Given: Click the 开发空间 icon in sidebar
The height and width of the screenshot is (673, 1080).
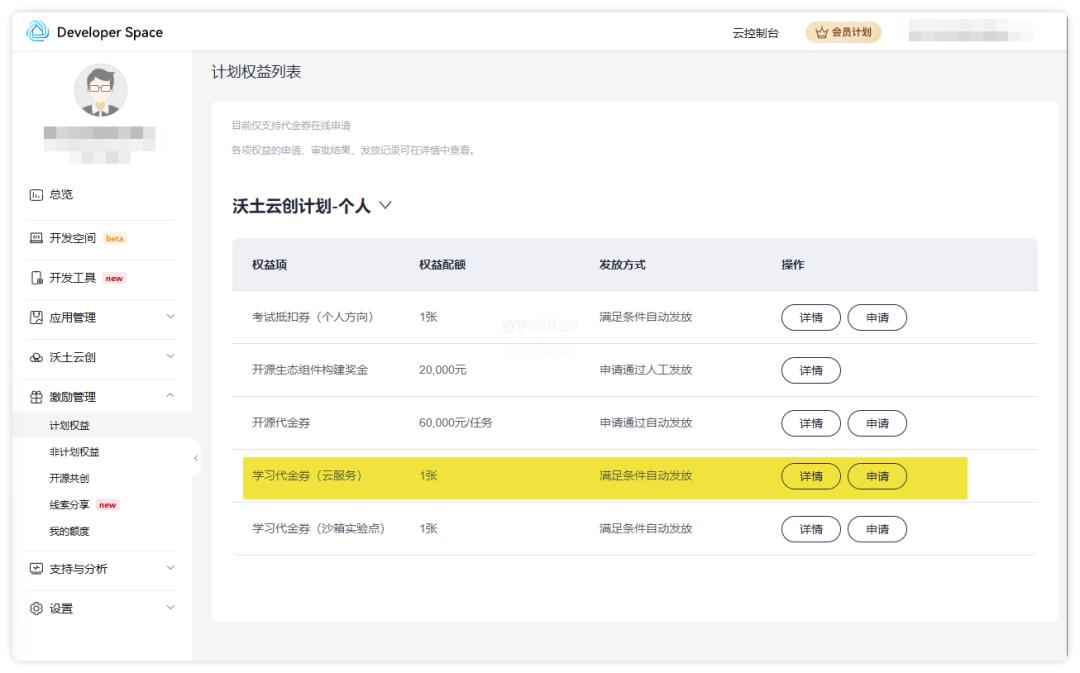Looking at the screenshot, I should click(36, 239).
